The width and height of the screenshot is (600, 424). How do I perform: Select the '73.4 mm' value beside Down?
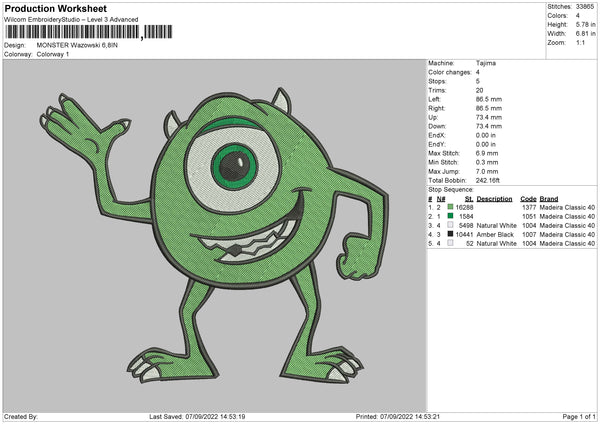tap(489, 126)
